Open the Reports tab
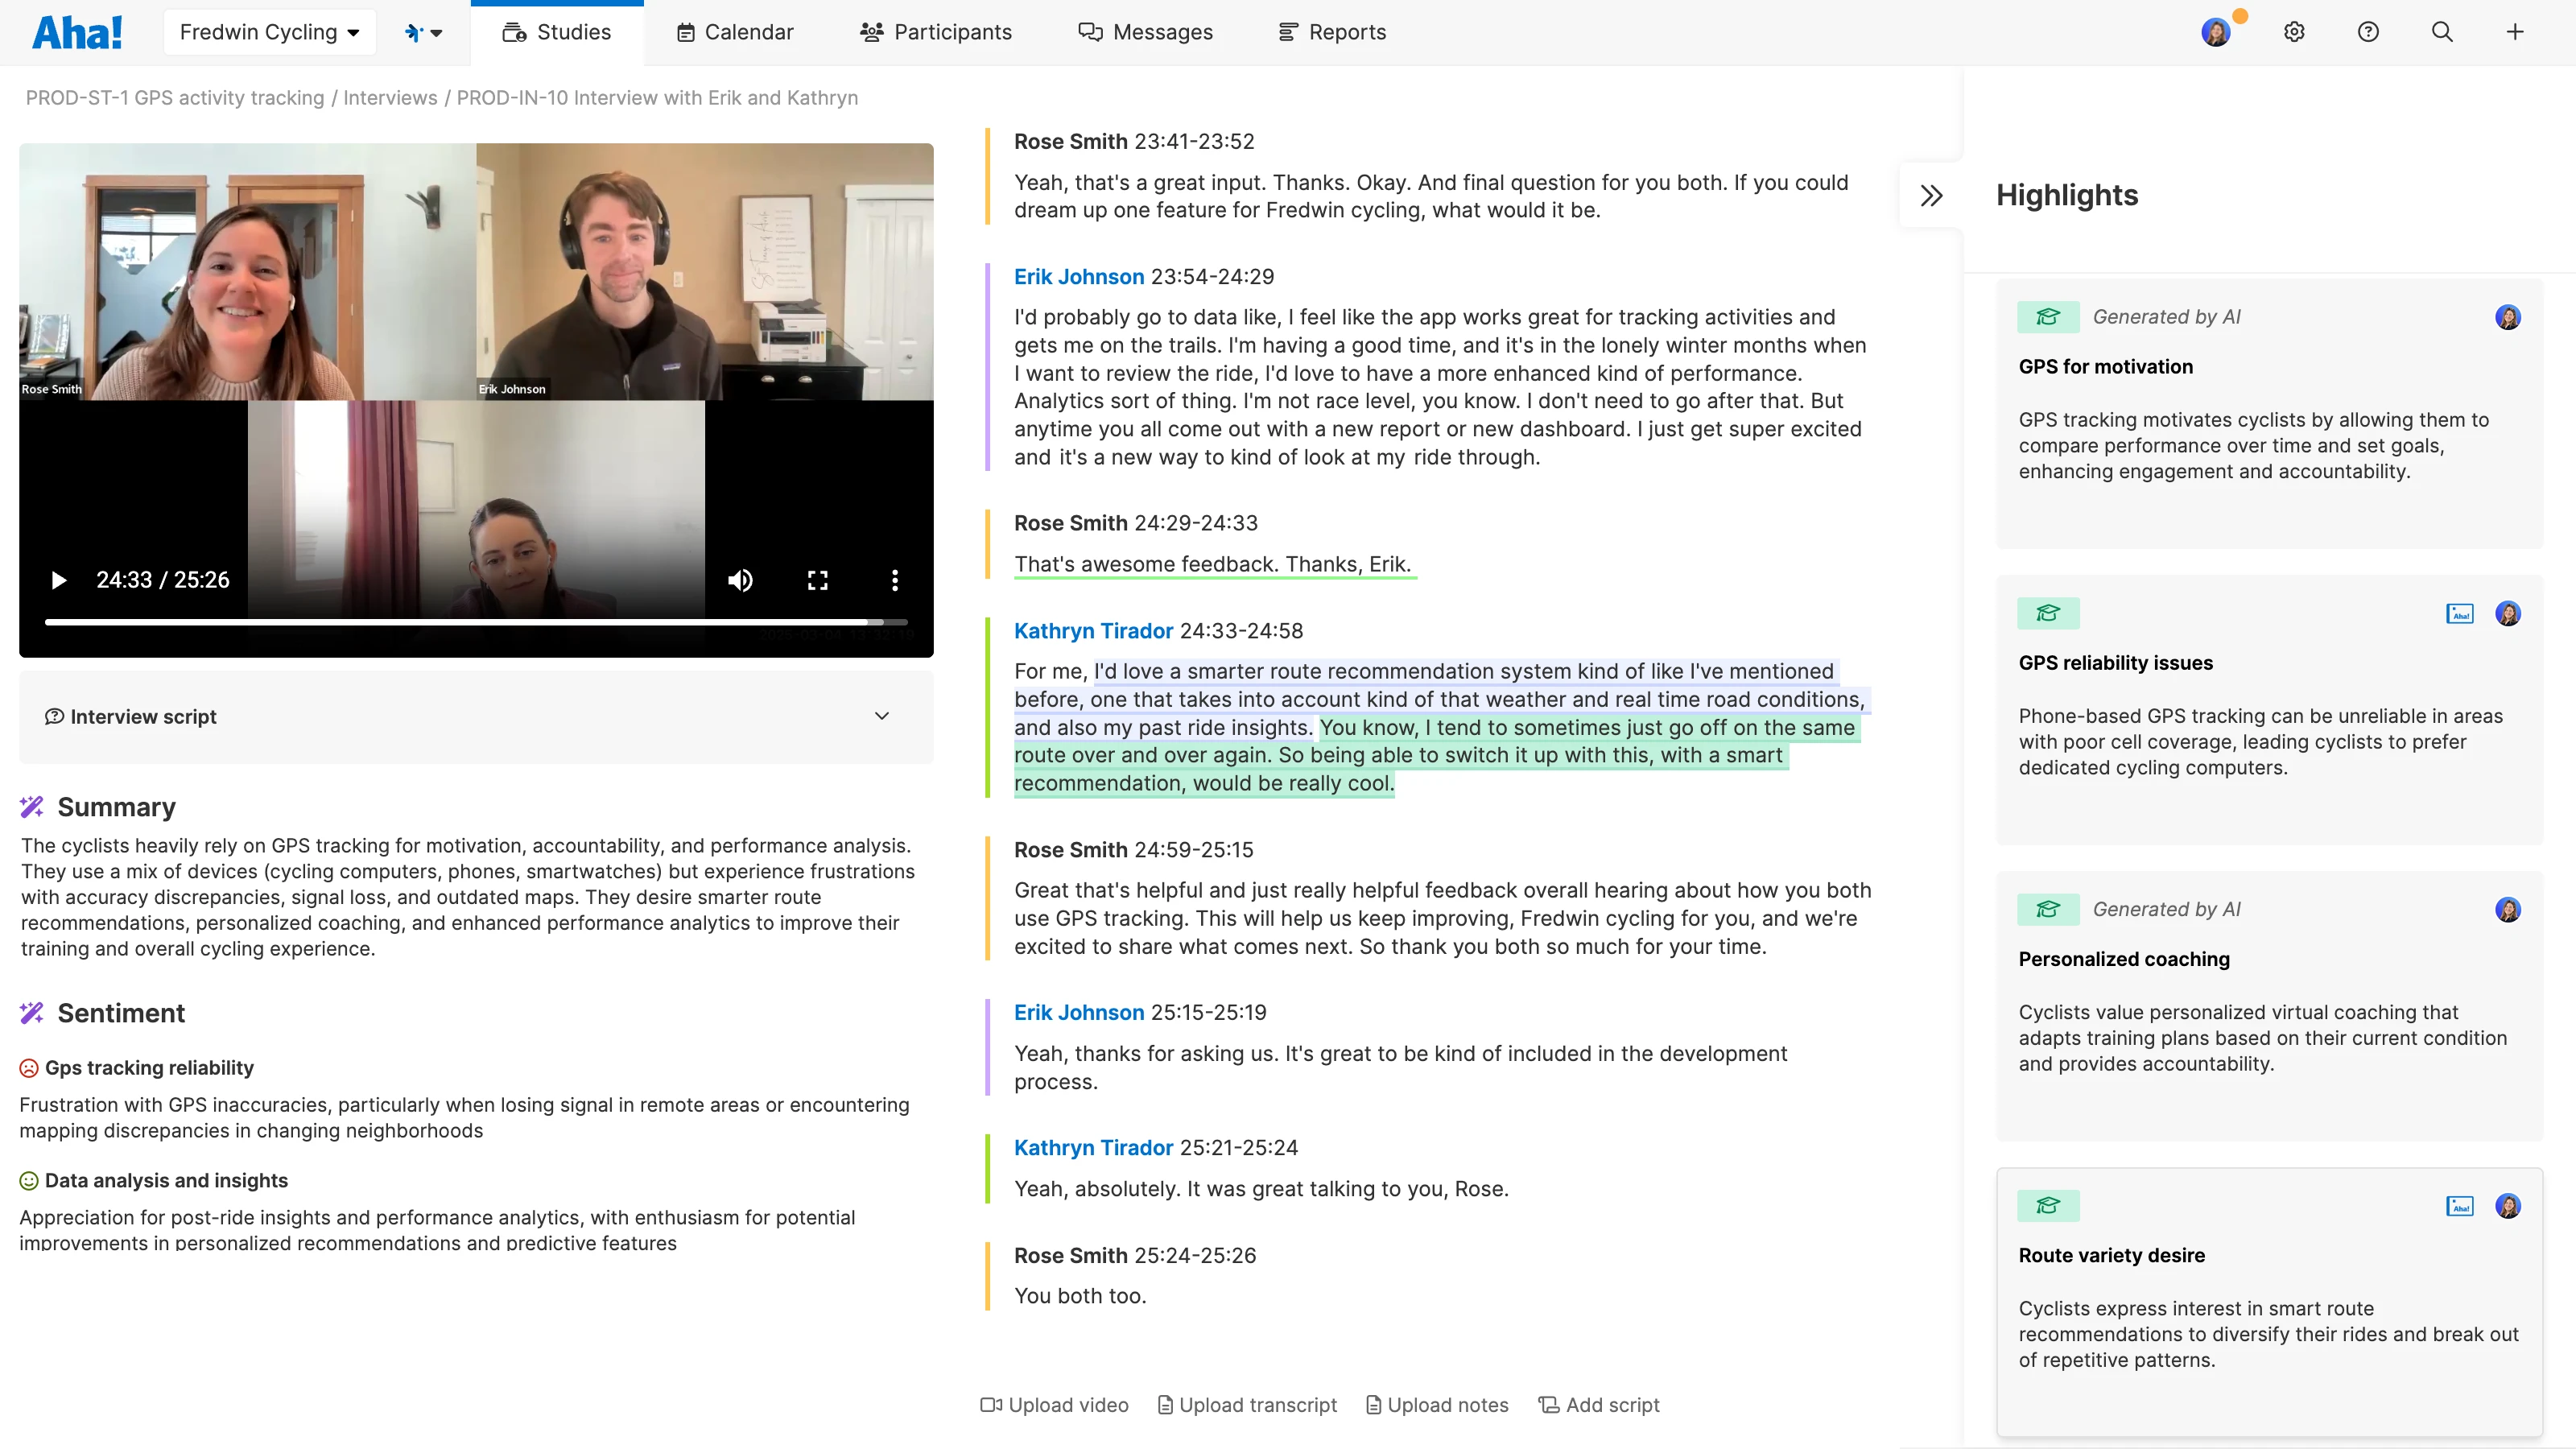The height and width of the screenshot is (1449, 2576). [x=1332, y=32]
